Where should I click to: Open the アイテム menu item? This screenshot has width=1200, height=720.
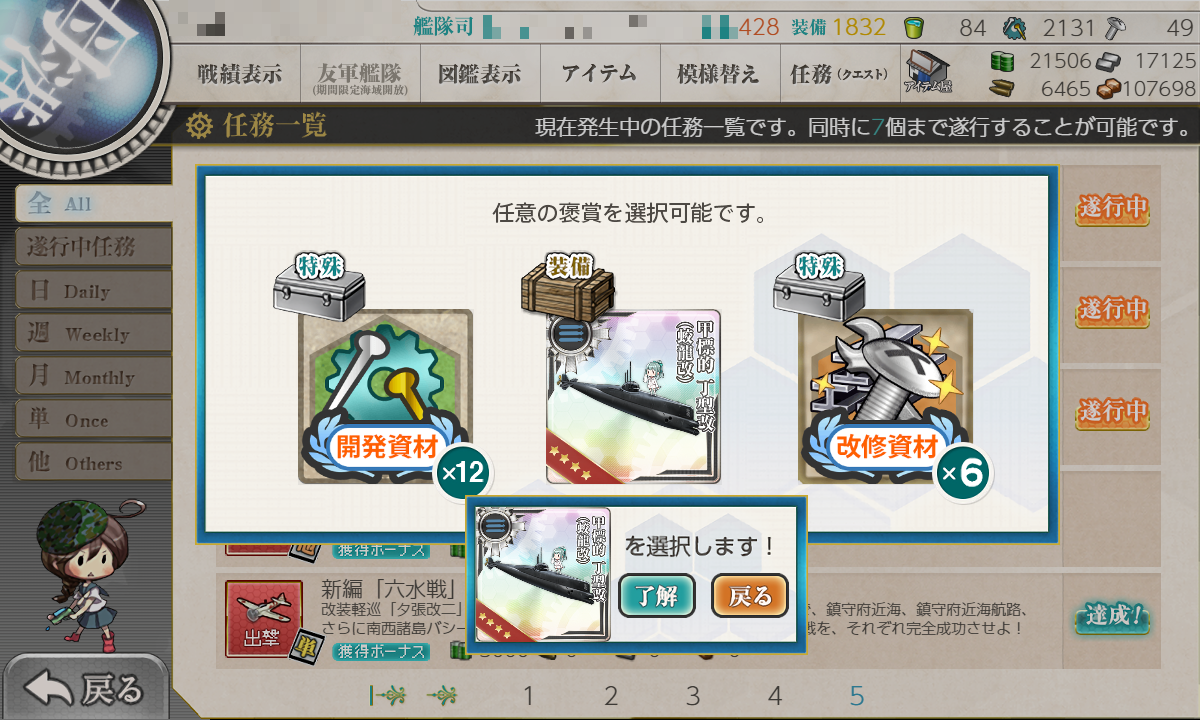coord(599,73)
